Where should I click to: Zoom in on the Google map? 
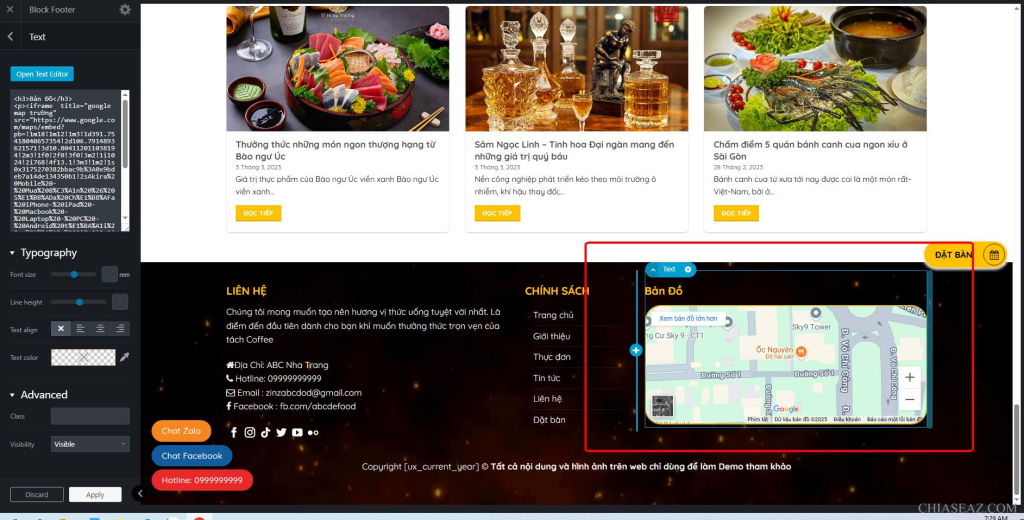coord(909,378)
